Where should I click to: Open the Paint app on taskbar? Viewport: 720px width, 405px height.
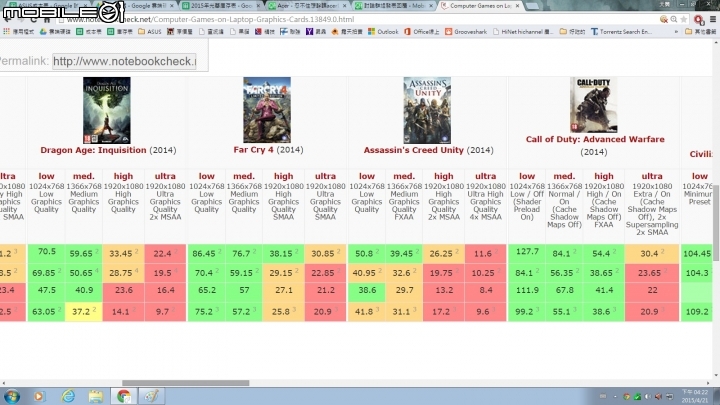point(152,396)
